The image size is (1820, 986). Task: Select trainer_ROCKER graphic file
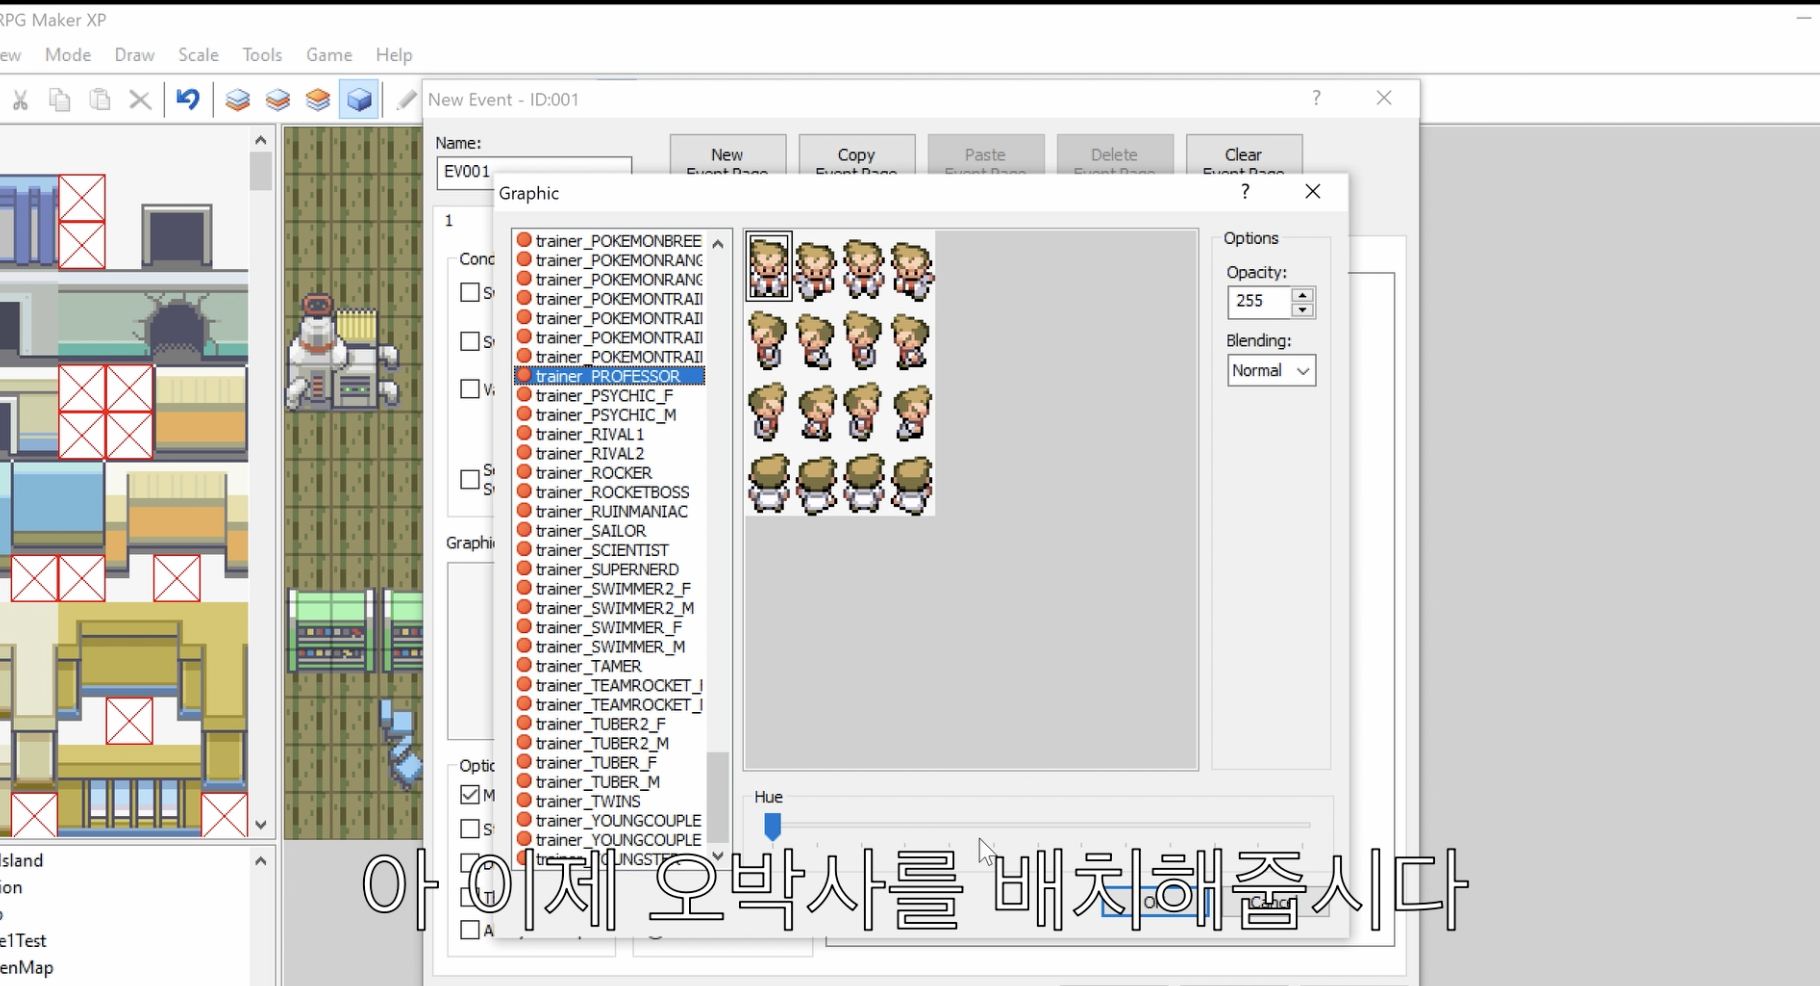pos(593,473)
